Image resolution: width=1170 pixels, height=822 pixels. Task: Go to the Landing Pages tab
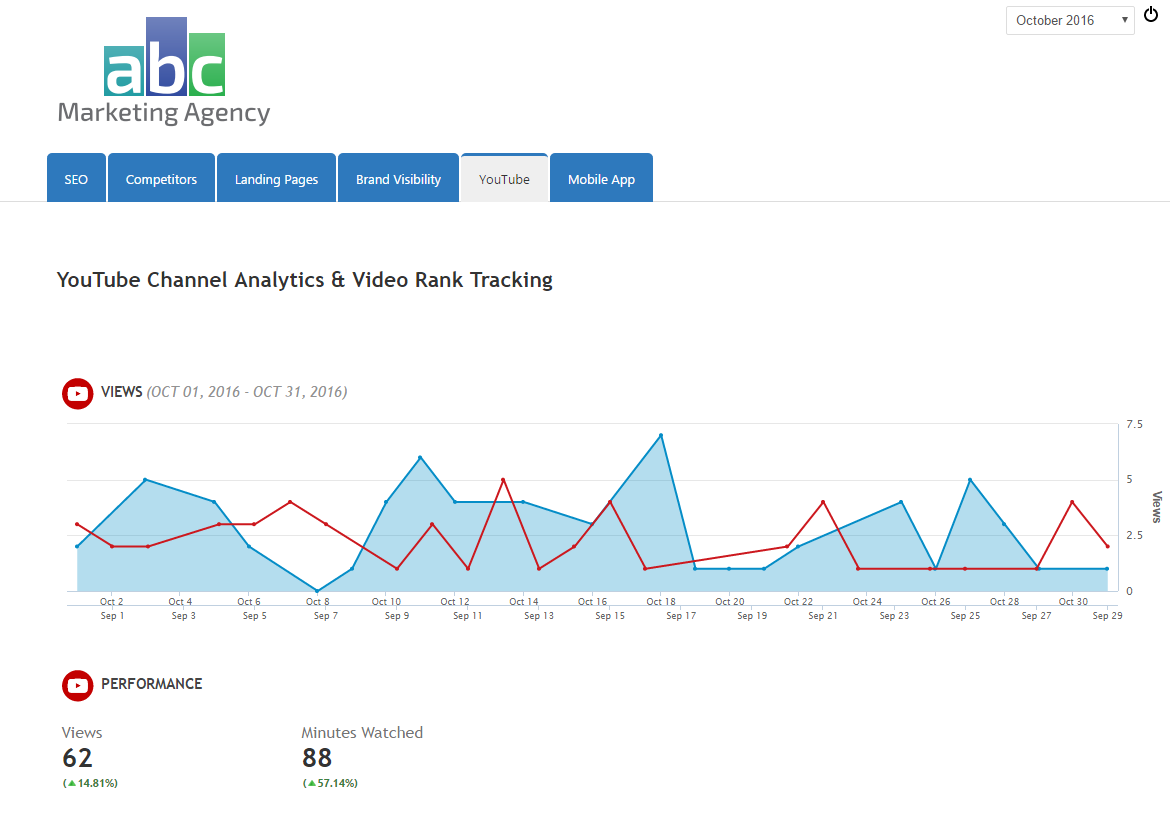point(276,179)
